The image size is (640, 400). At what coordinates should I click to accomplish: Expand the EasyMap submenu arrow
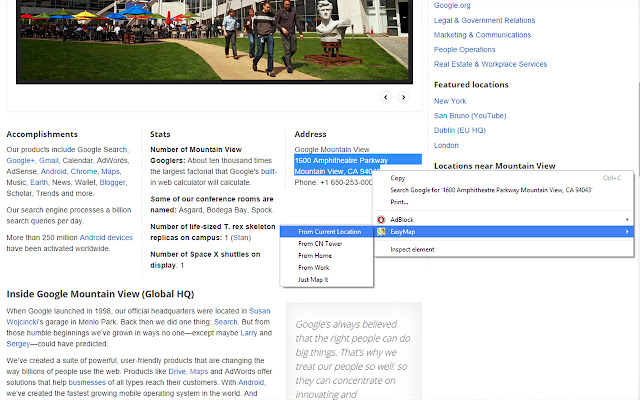pyautogui.click(x=627, y=232)
